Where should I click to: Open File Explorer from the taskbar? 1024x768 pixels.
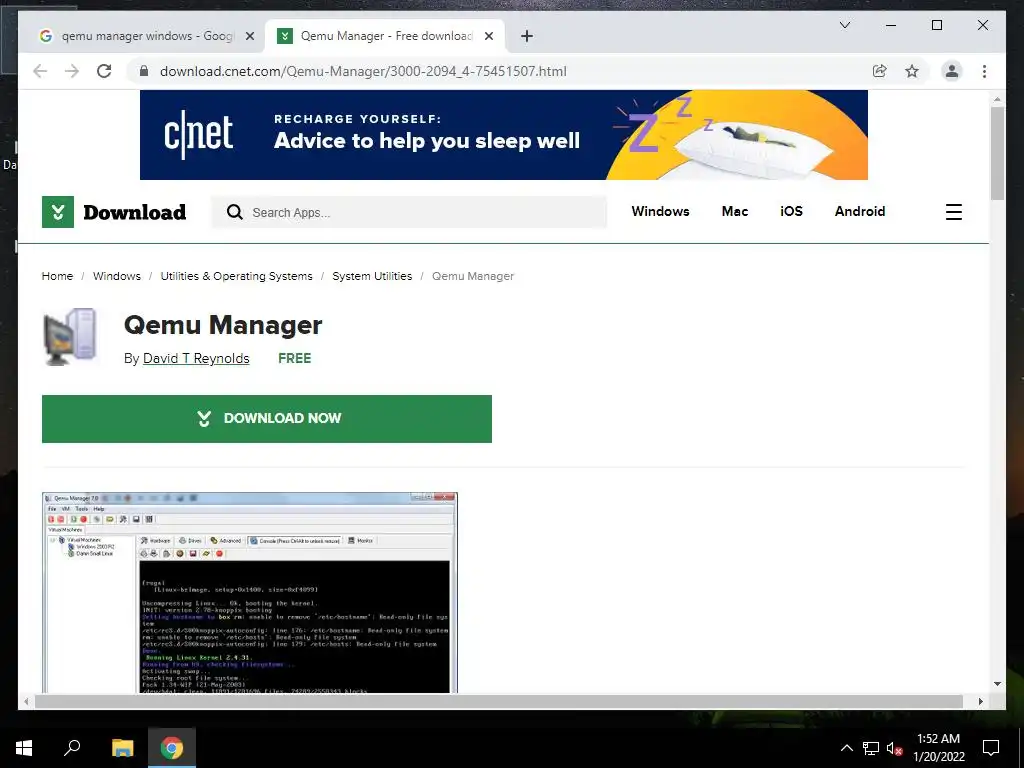(x=122, y=748)
